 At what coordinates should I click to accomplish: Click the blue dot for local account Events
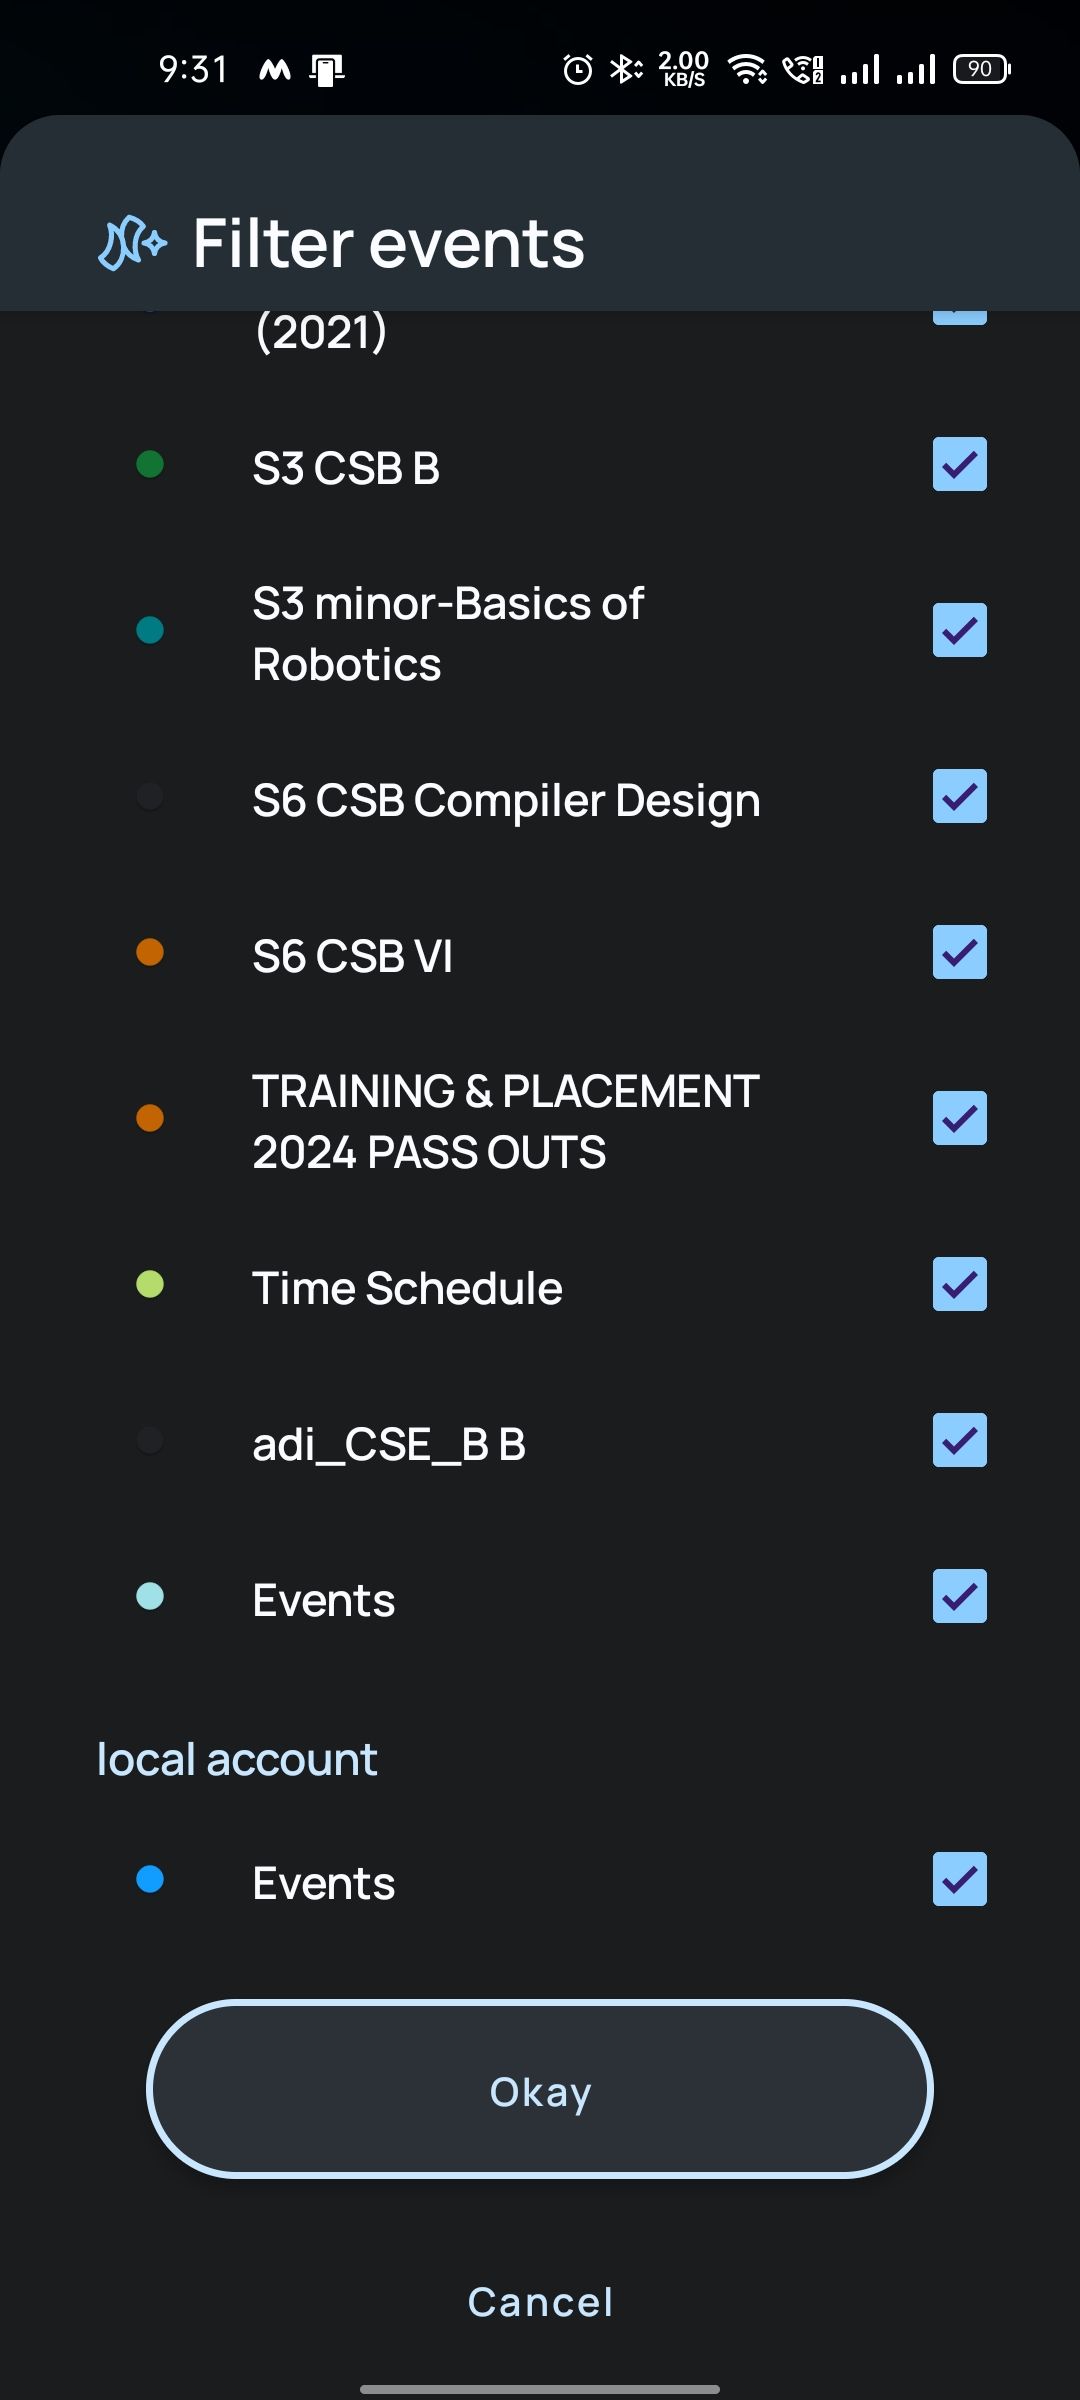pyautogui.click(x=150, y=1879)
